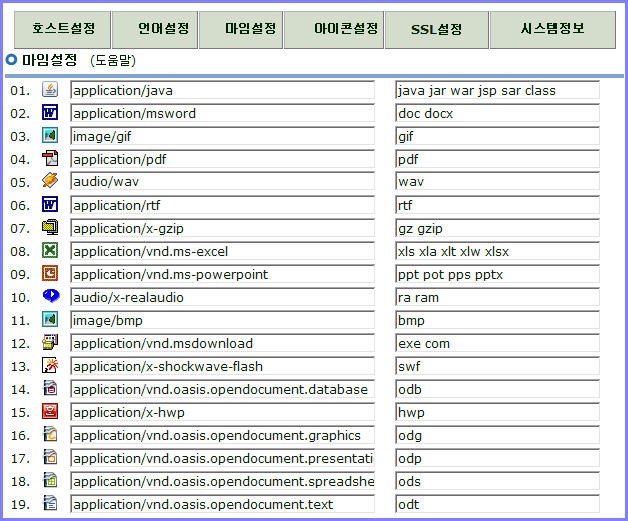Click the Word icon beside application/msword

pos(50,113)
